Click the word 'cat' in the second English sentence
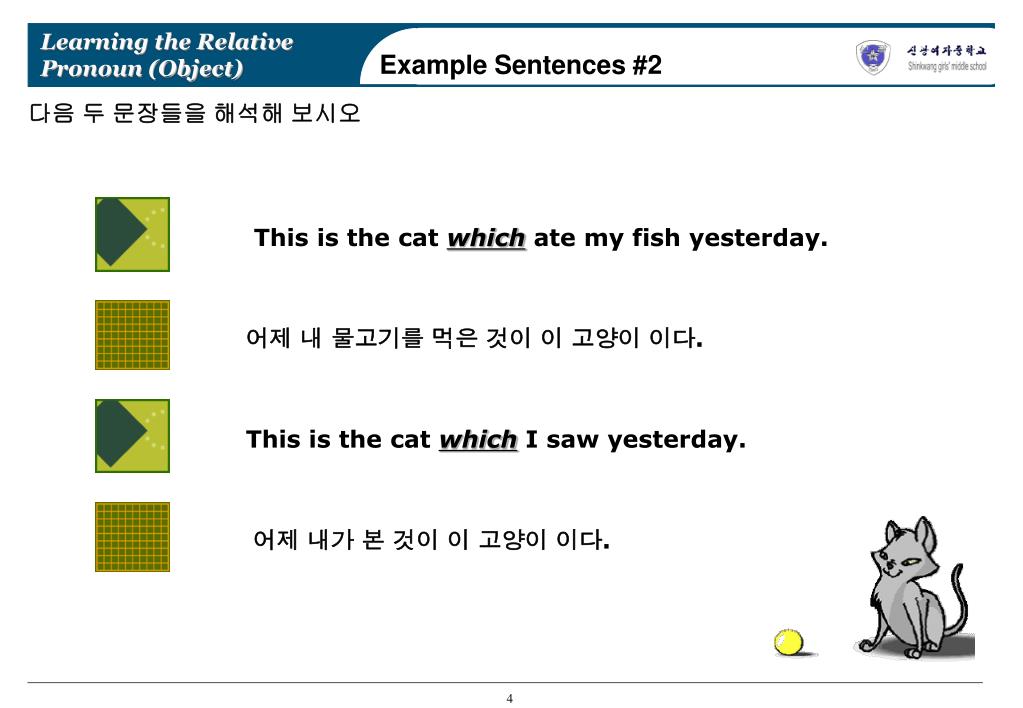1023x708 pixels. click(410, 440)
